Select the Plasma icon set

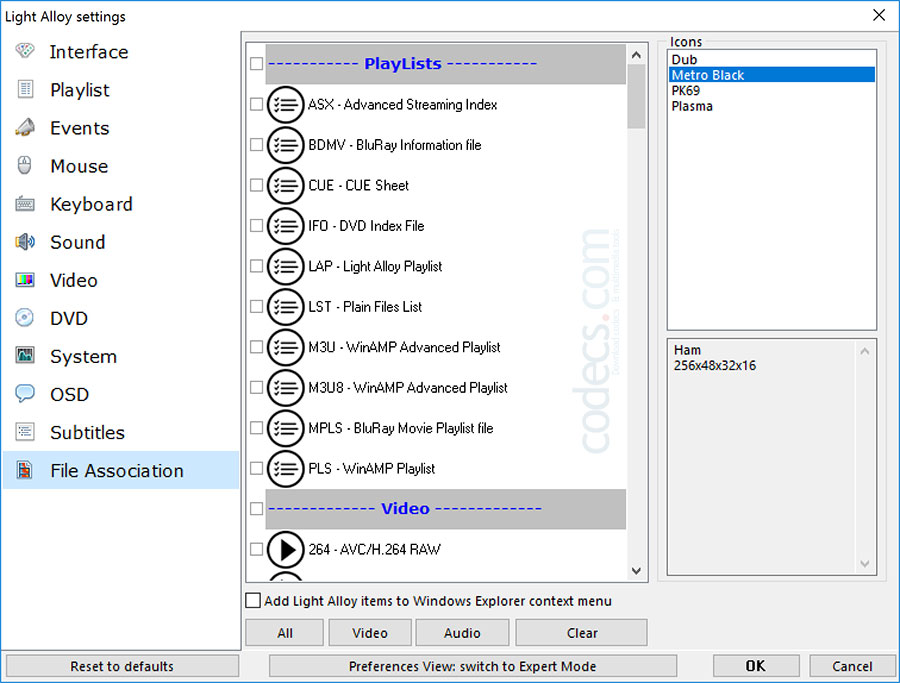771,106
